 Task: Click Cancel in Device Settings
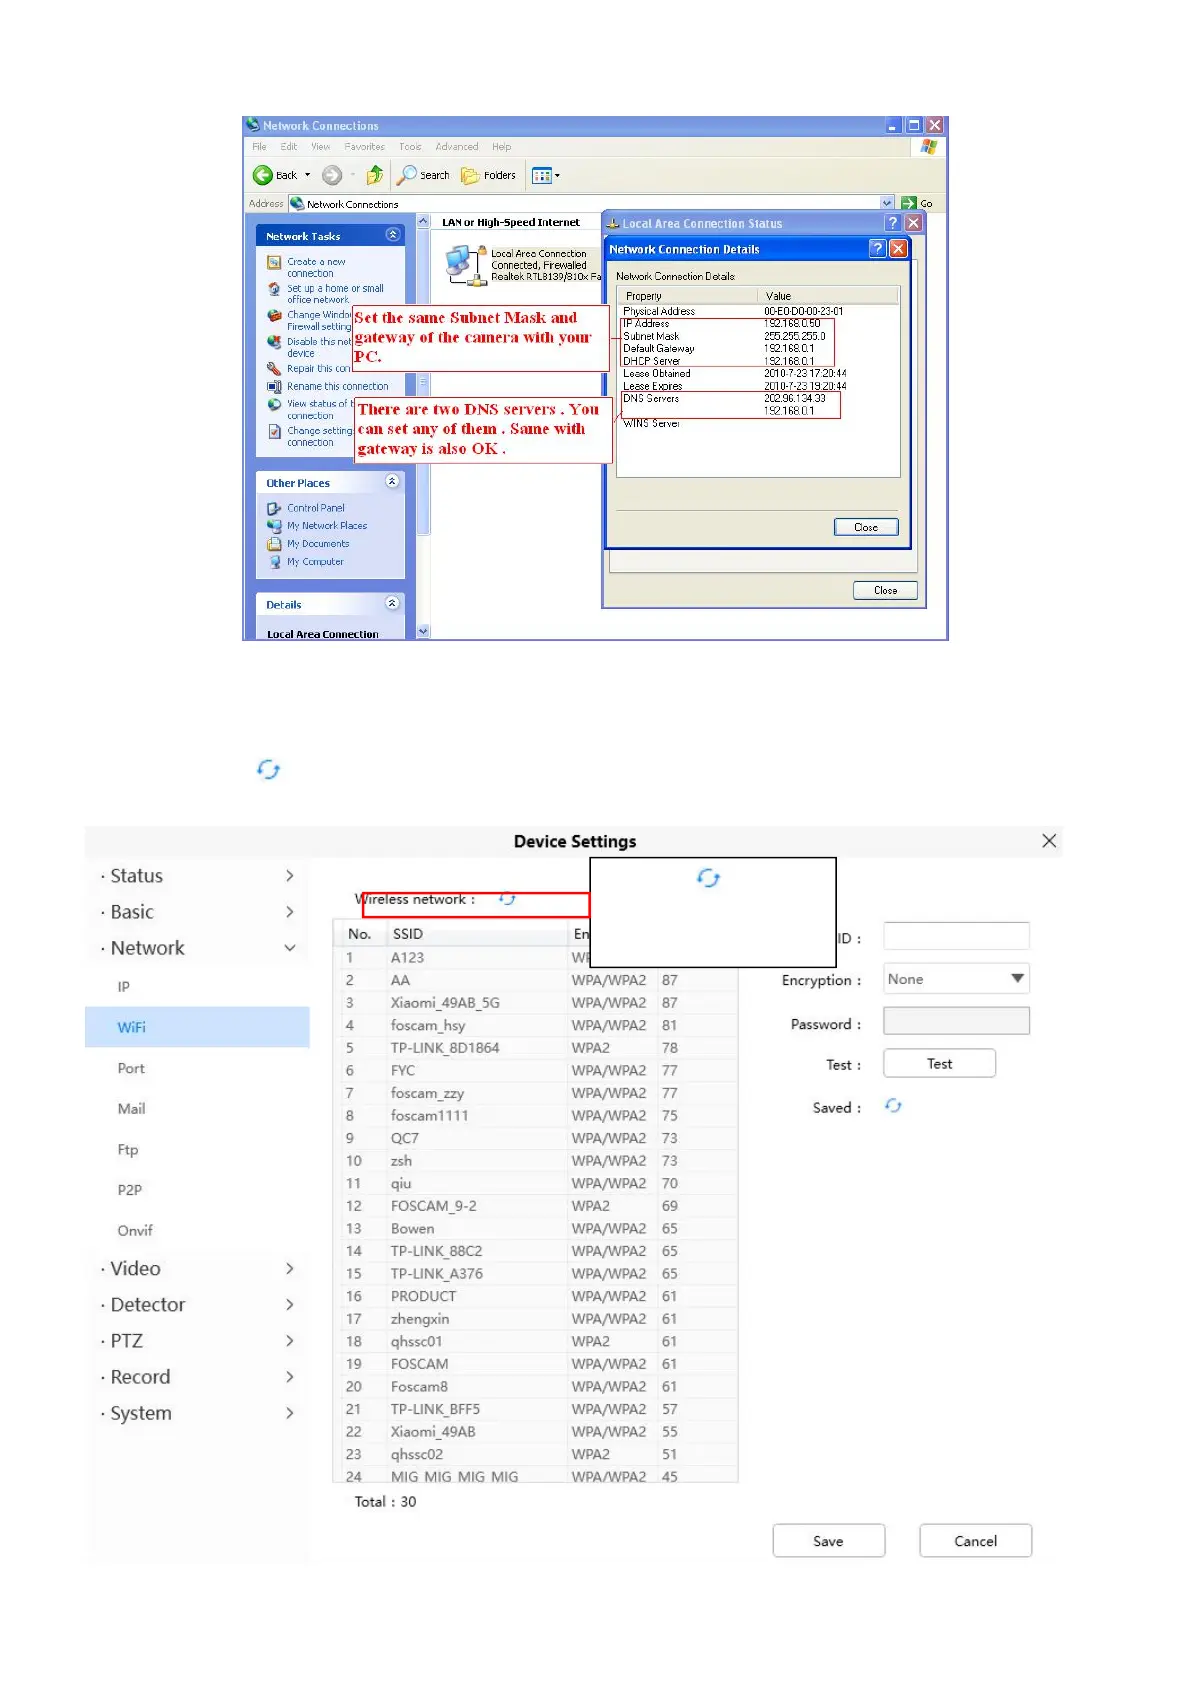(x=975, y=1541)
